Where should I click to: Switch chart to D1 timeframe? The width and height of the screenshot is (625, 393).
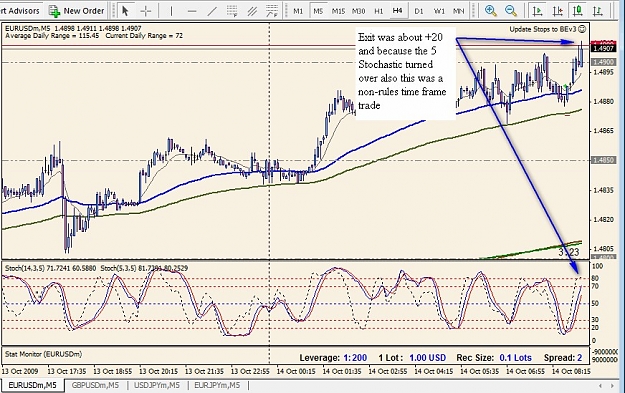(419, 11)
